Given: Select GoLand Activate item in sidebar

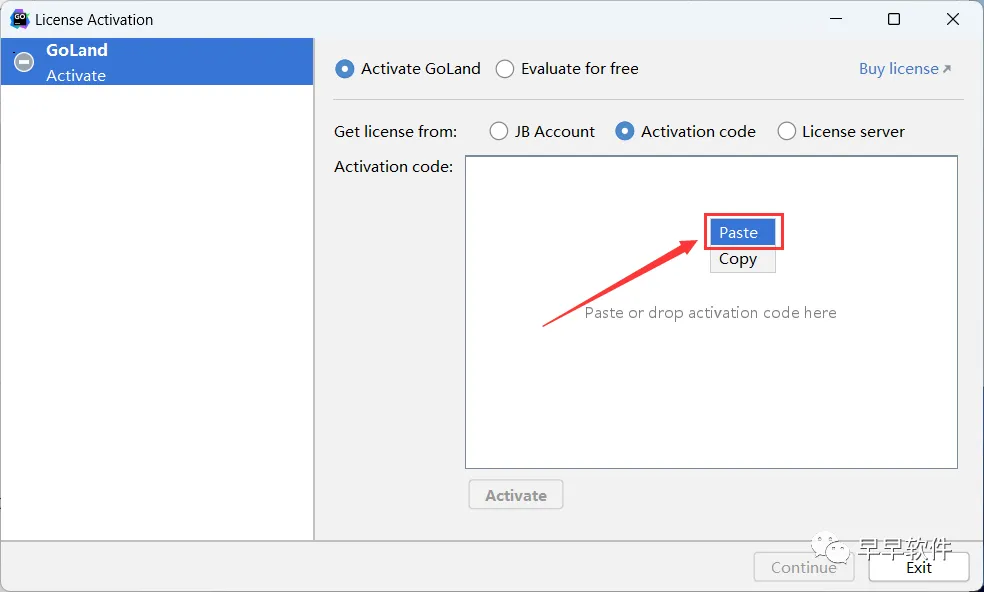Looking at the screenshot, I should pos(157,62).
